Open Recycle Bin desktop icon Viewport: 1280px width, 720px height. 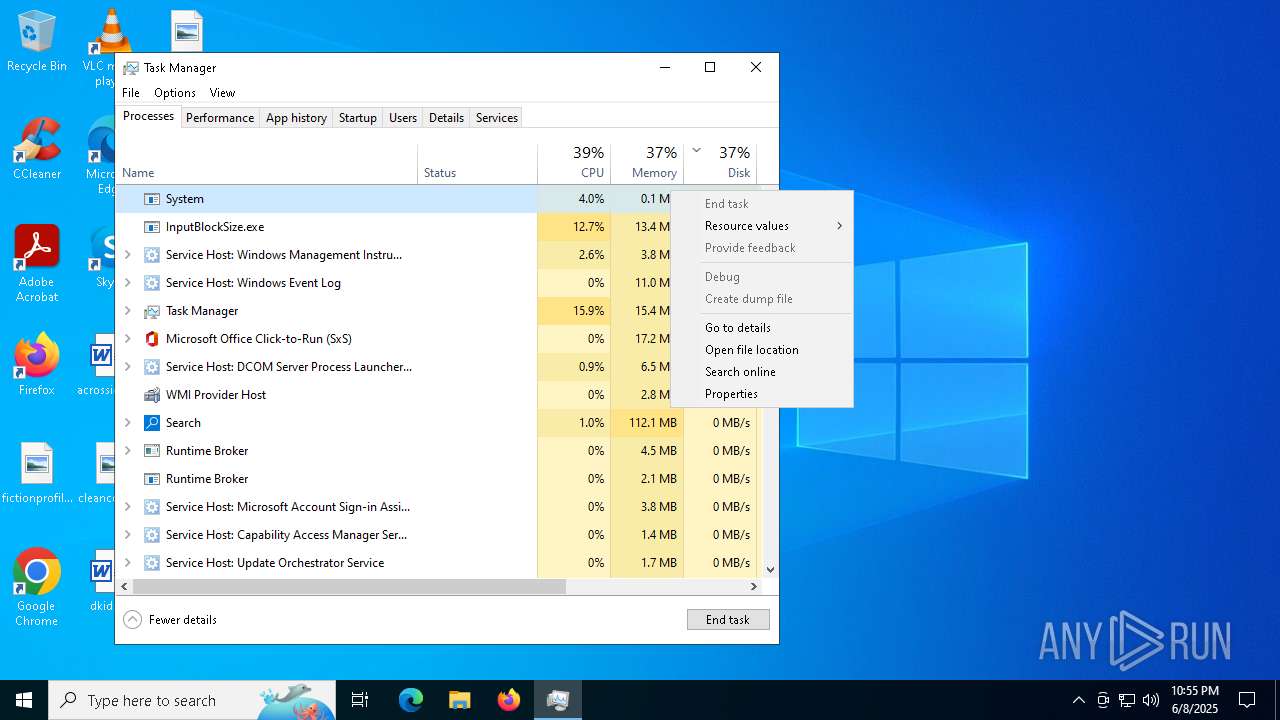37,42
